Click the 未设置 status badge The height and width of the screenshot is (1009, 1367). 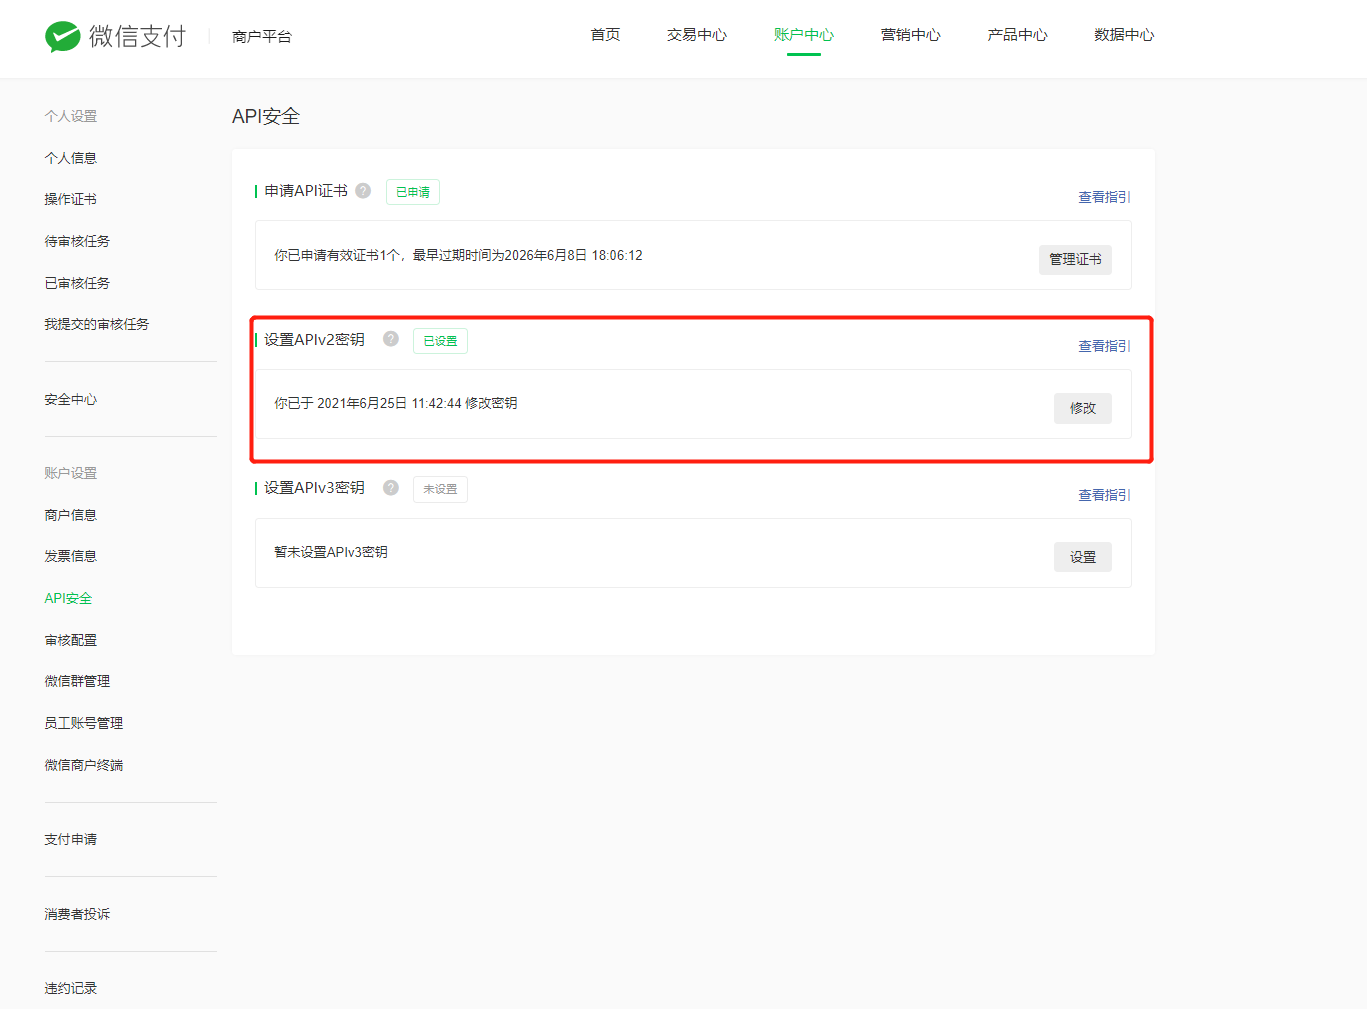440,488
